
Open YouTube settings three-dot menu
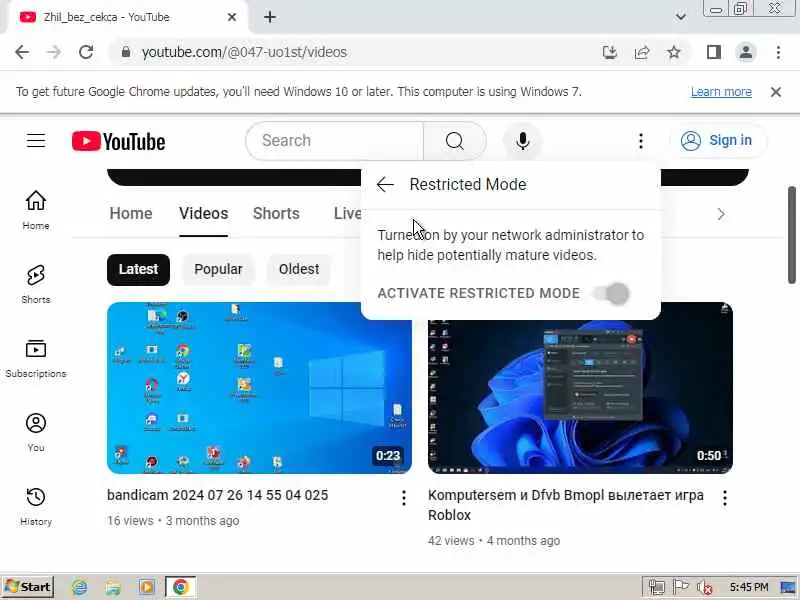tap(641, 141)
